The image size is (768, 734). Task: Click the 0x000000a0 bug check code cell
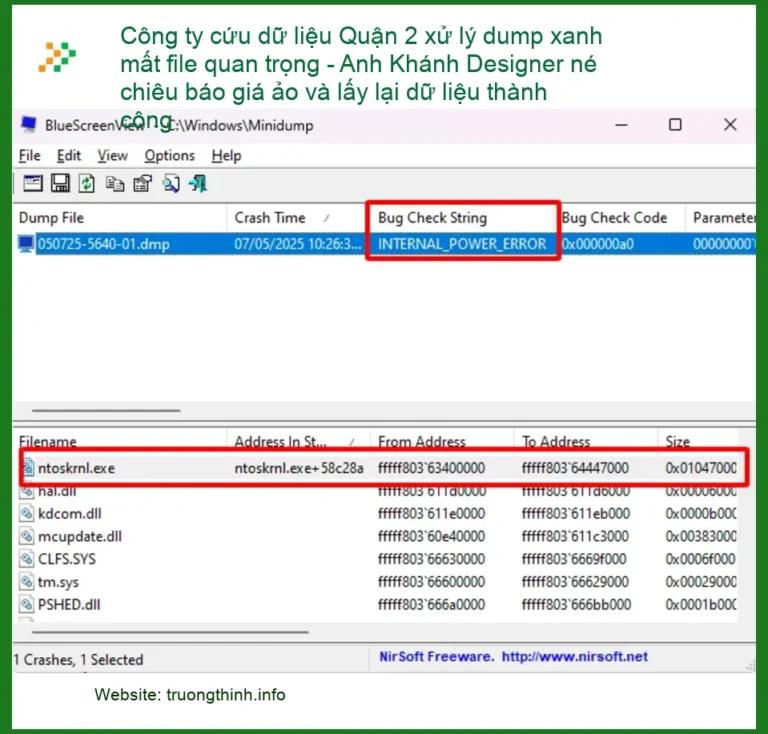click(x=598, y=243)
